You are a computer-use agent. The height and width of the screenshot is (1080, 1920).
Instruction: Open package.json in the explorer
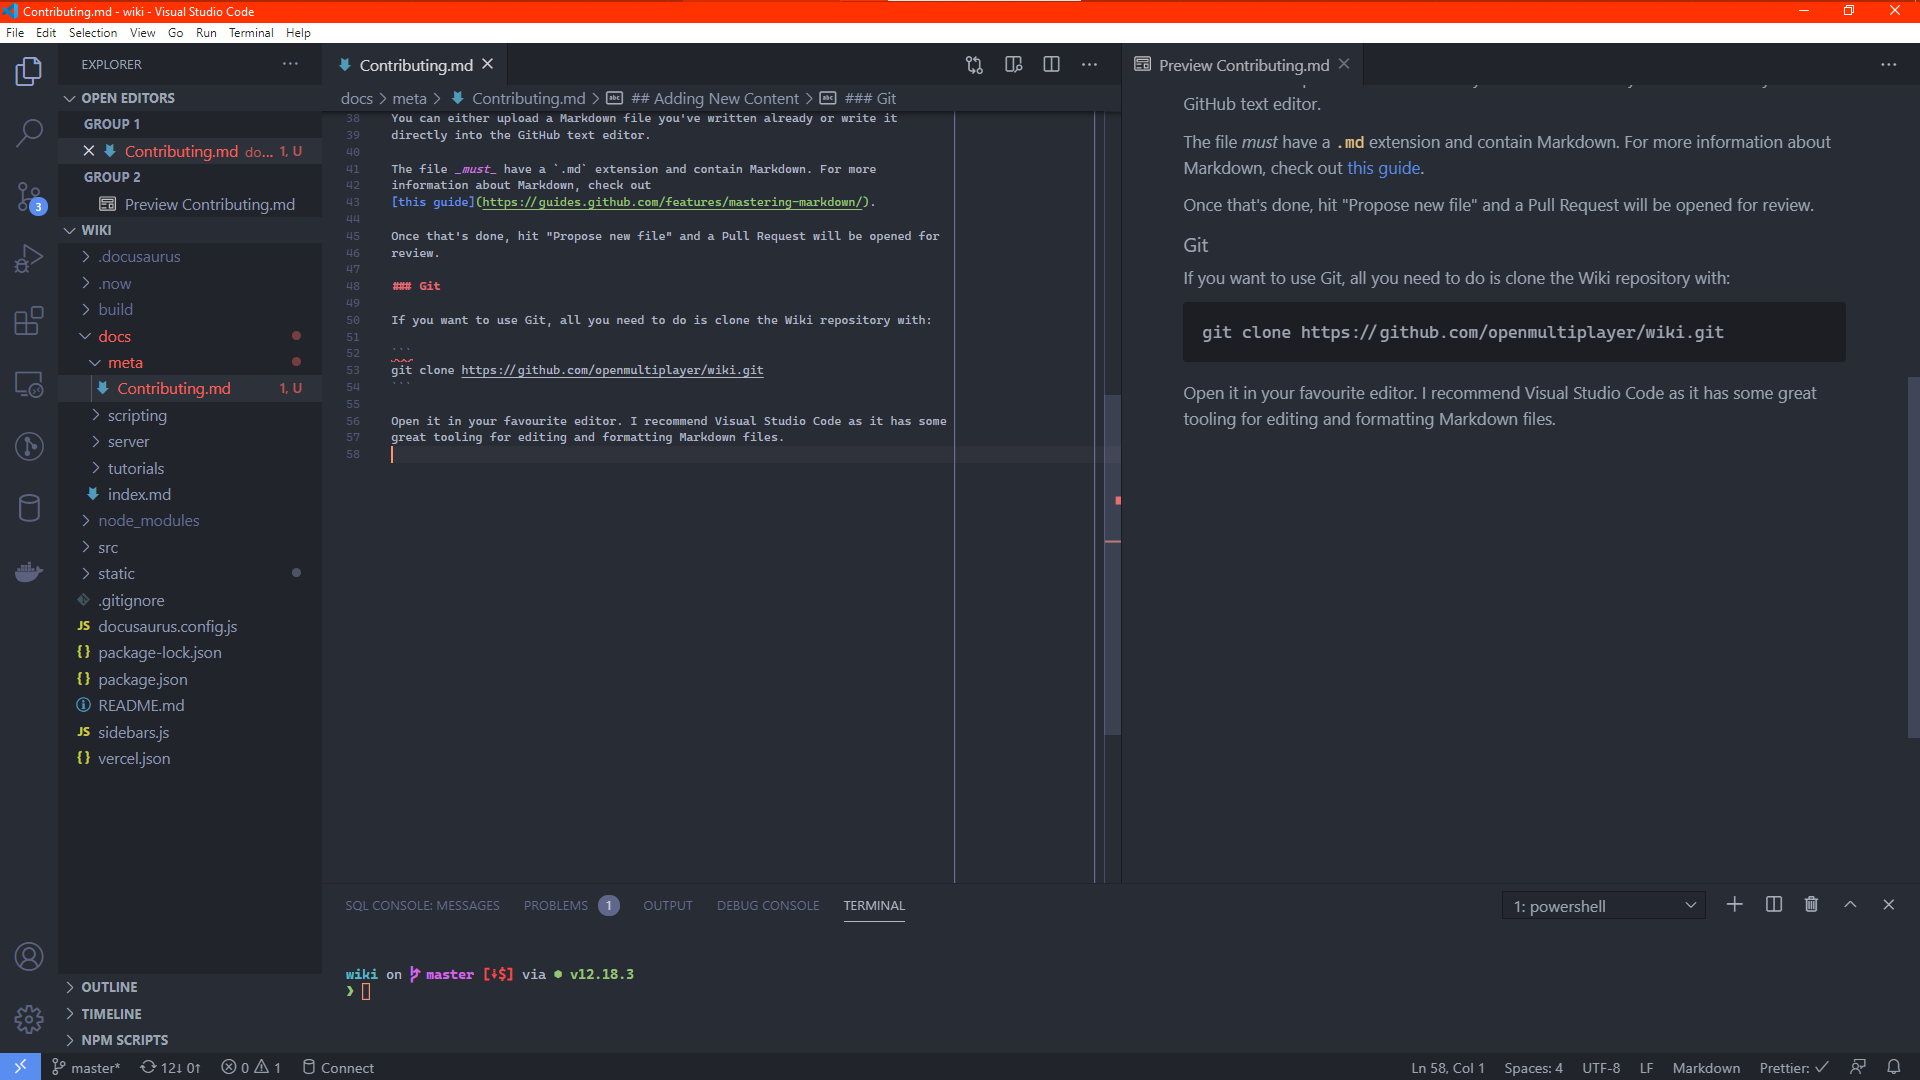click(143, 680)
